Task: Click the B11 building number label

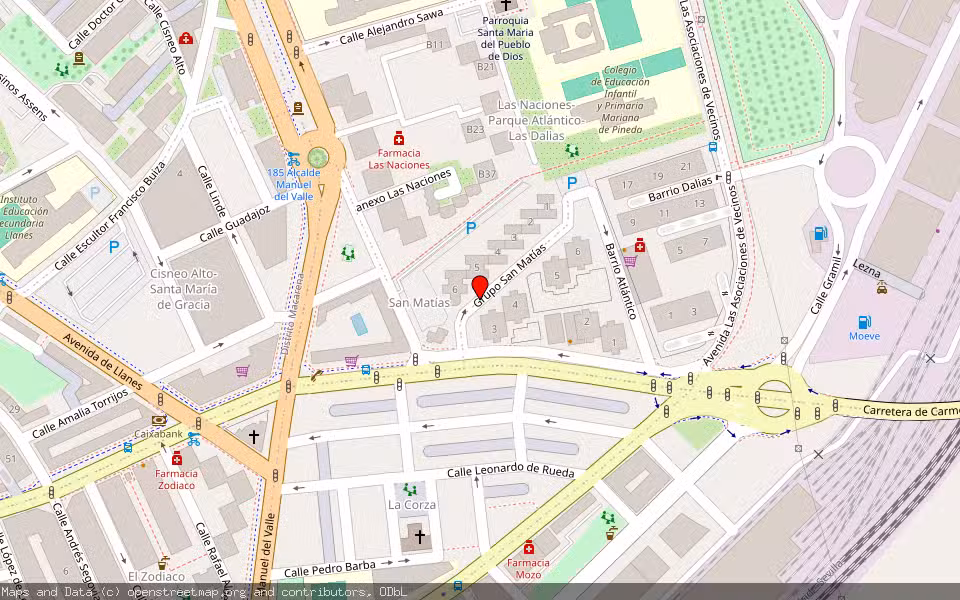Action: (x=435, y=45)
